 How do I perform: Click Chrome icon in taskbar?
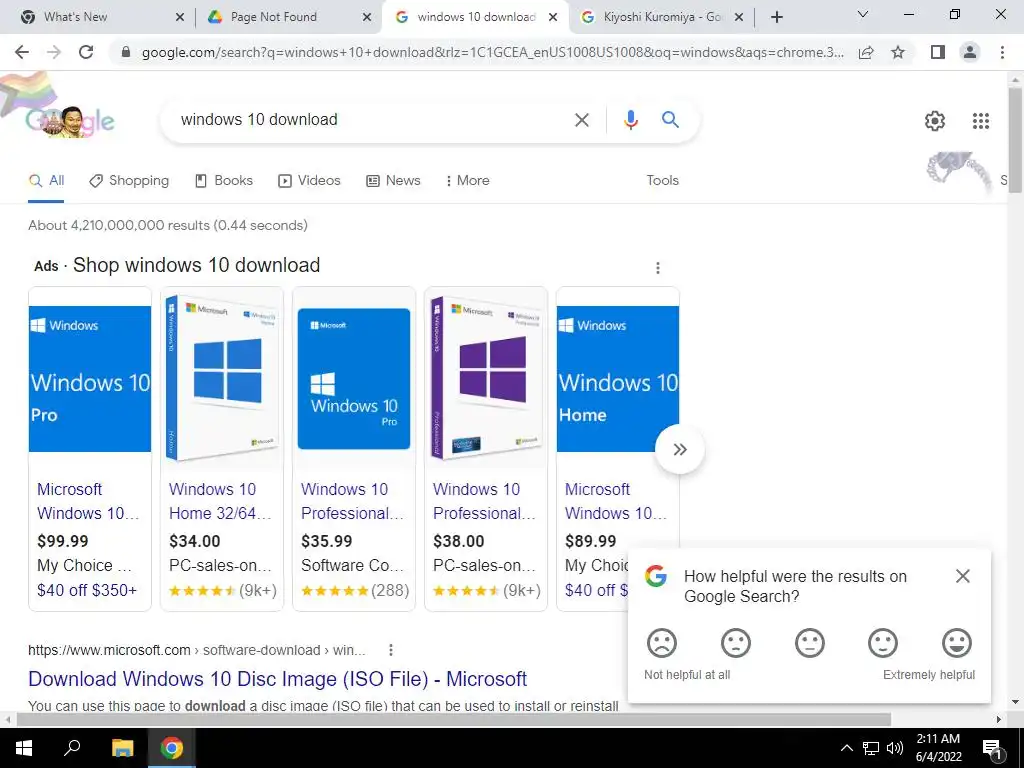coord(171,748)
